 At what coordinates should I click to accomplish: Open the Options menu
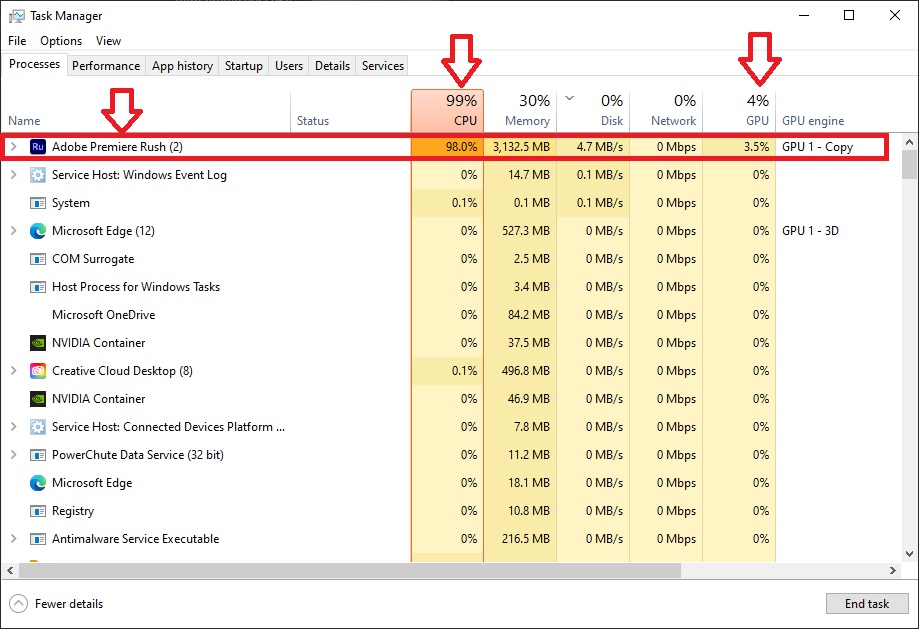(x=61, y=40)
